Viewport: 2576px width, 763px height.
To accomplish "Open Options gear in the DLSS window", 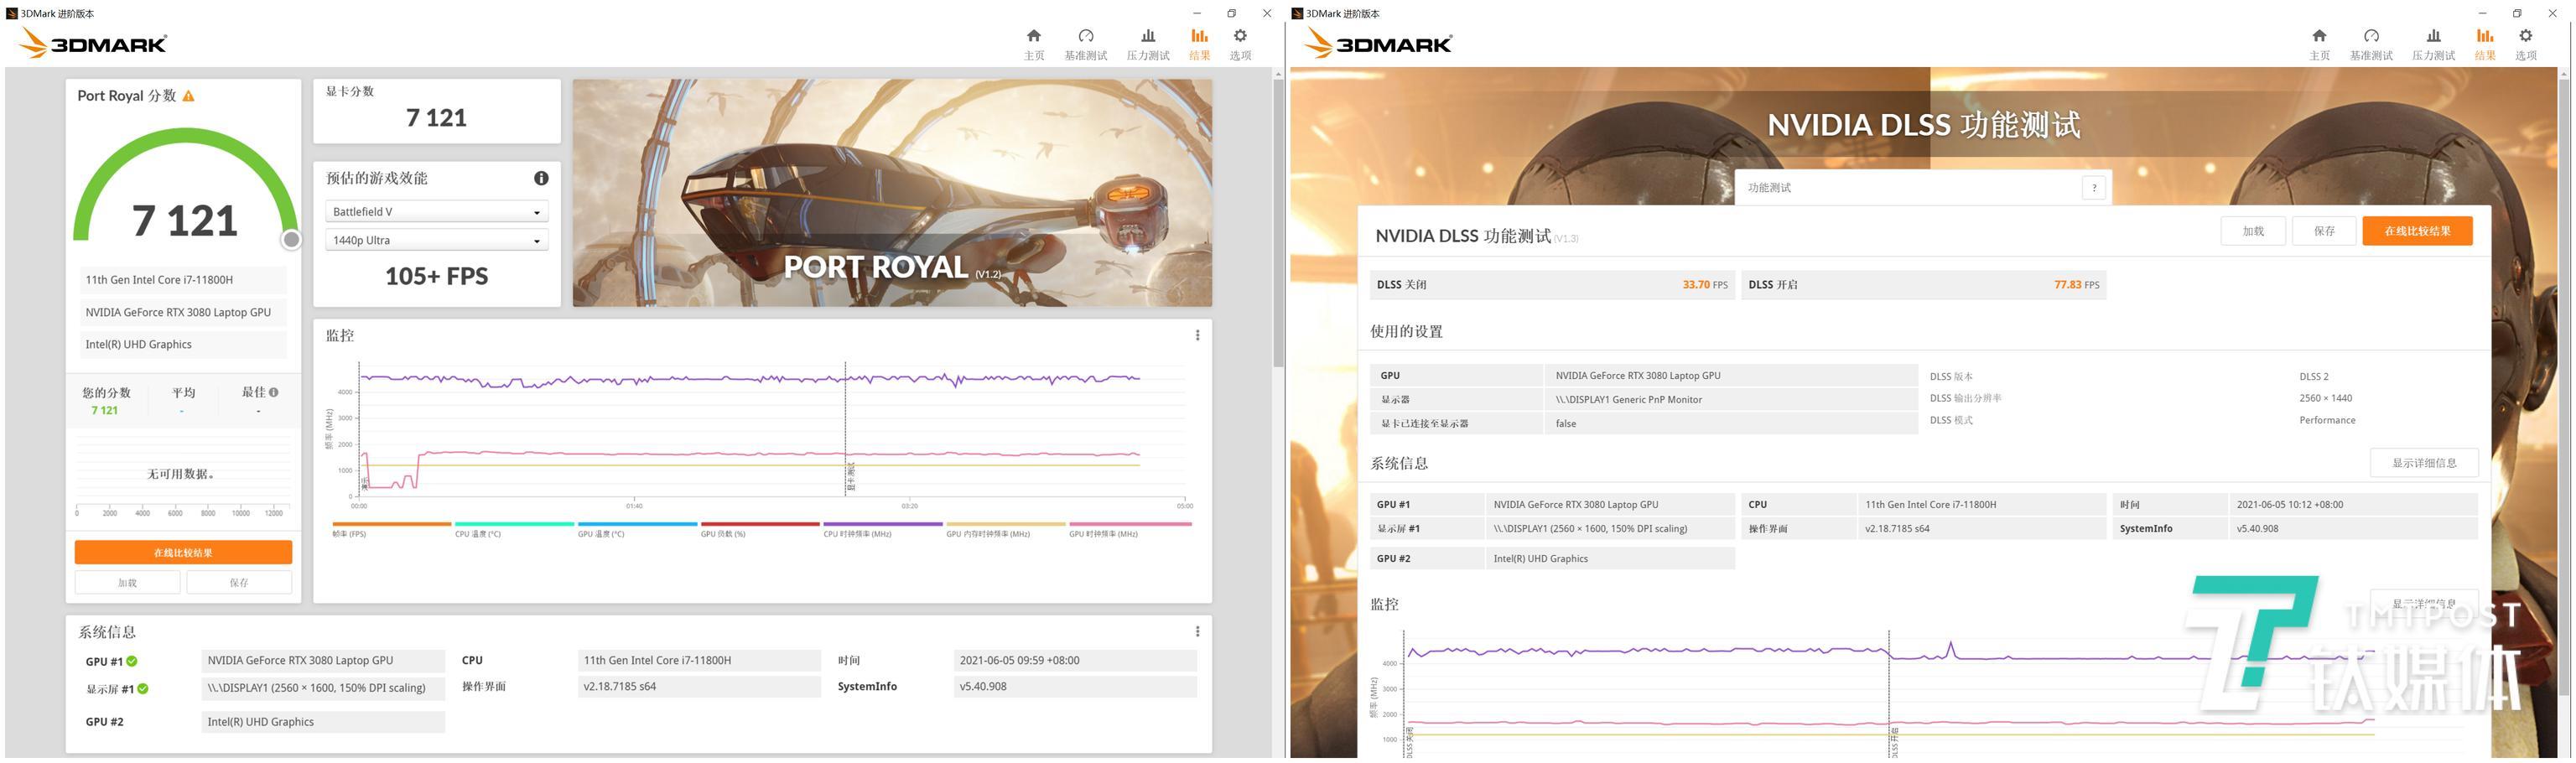I will [2525, 44].
